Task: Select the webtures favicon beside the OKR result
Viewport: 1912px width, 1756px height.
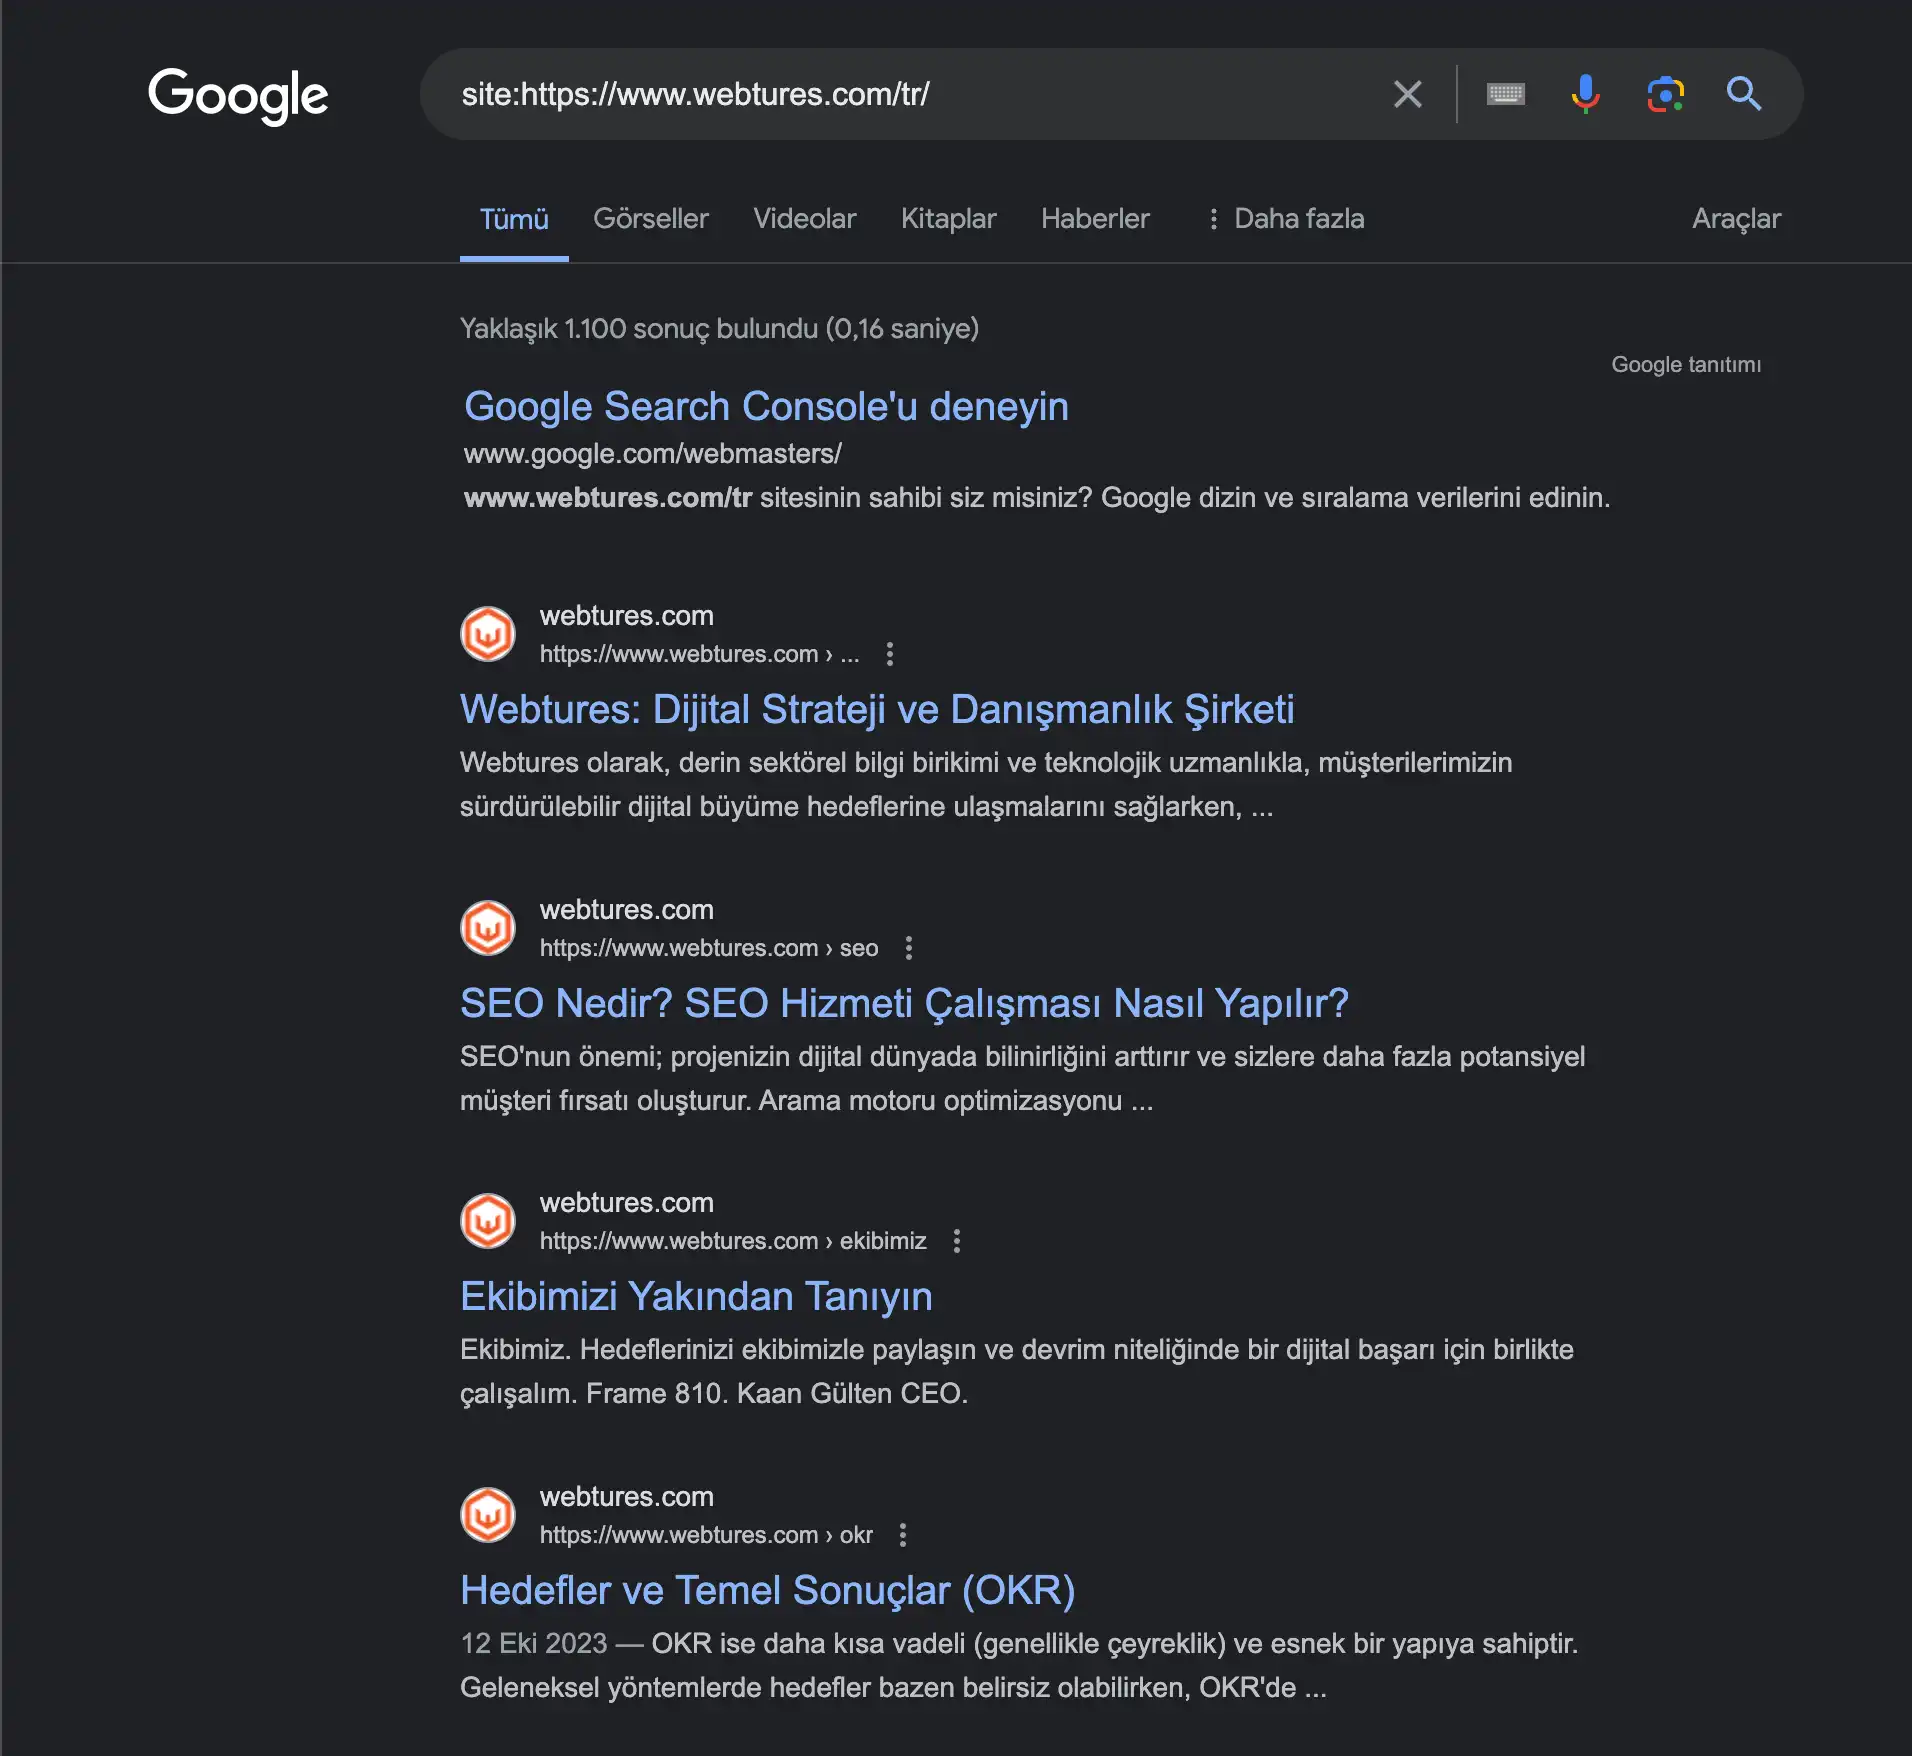Action: click(x=487, y=1514)
